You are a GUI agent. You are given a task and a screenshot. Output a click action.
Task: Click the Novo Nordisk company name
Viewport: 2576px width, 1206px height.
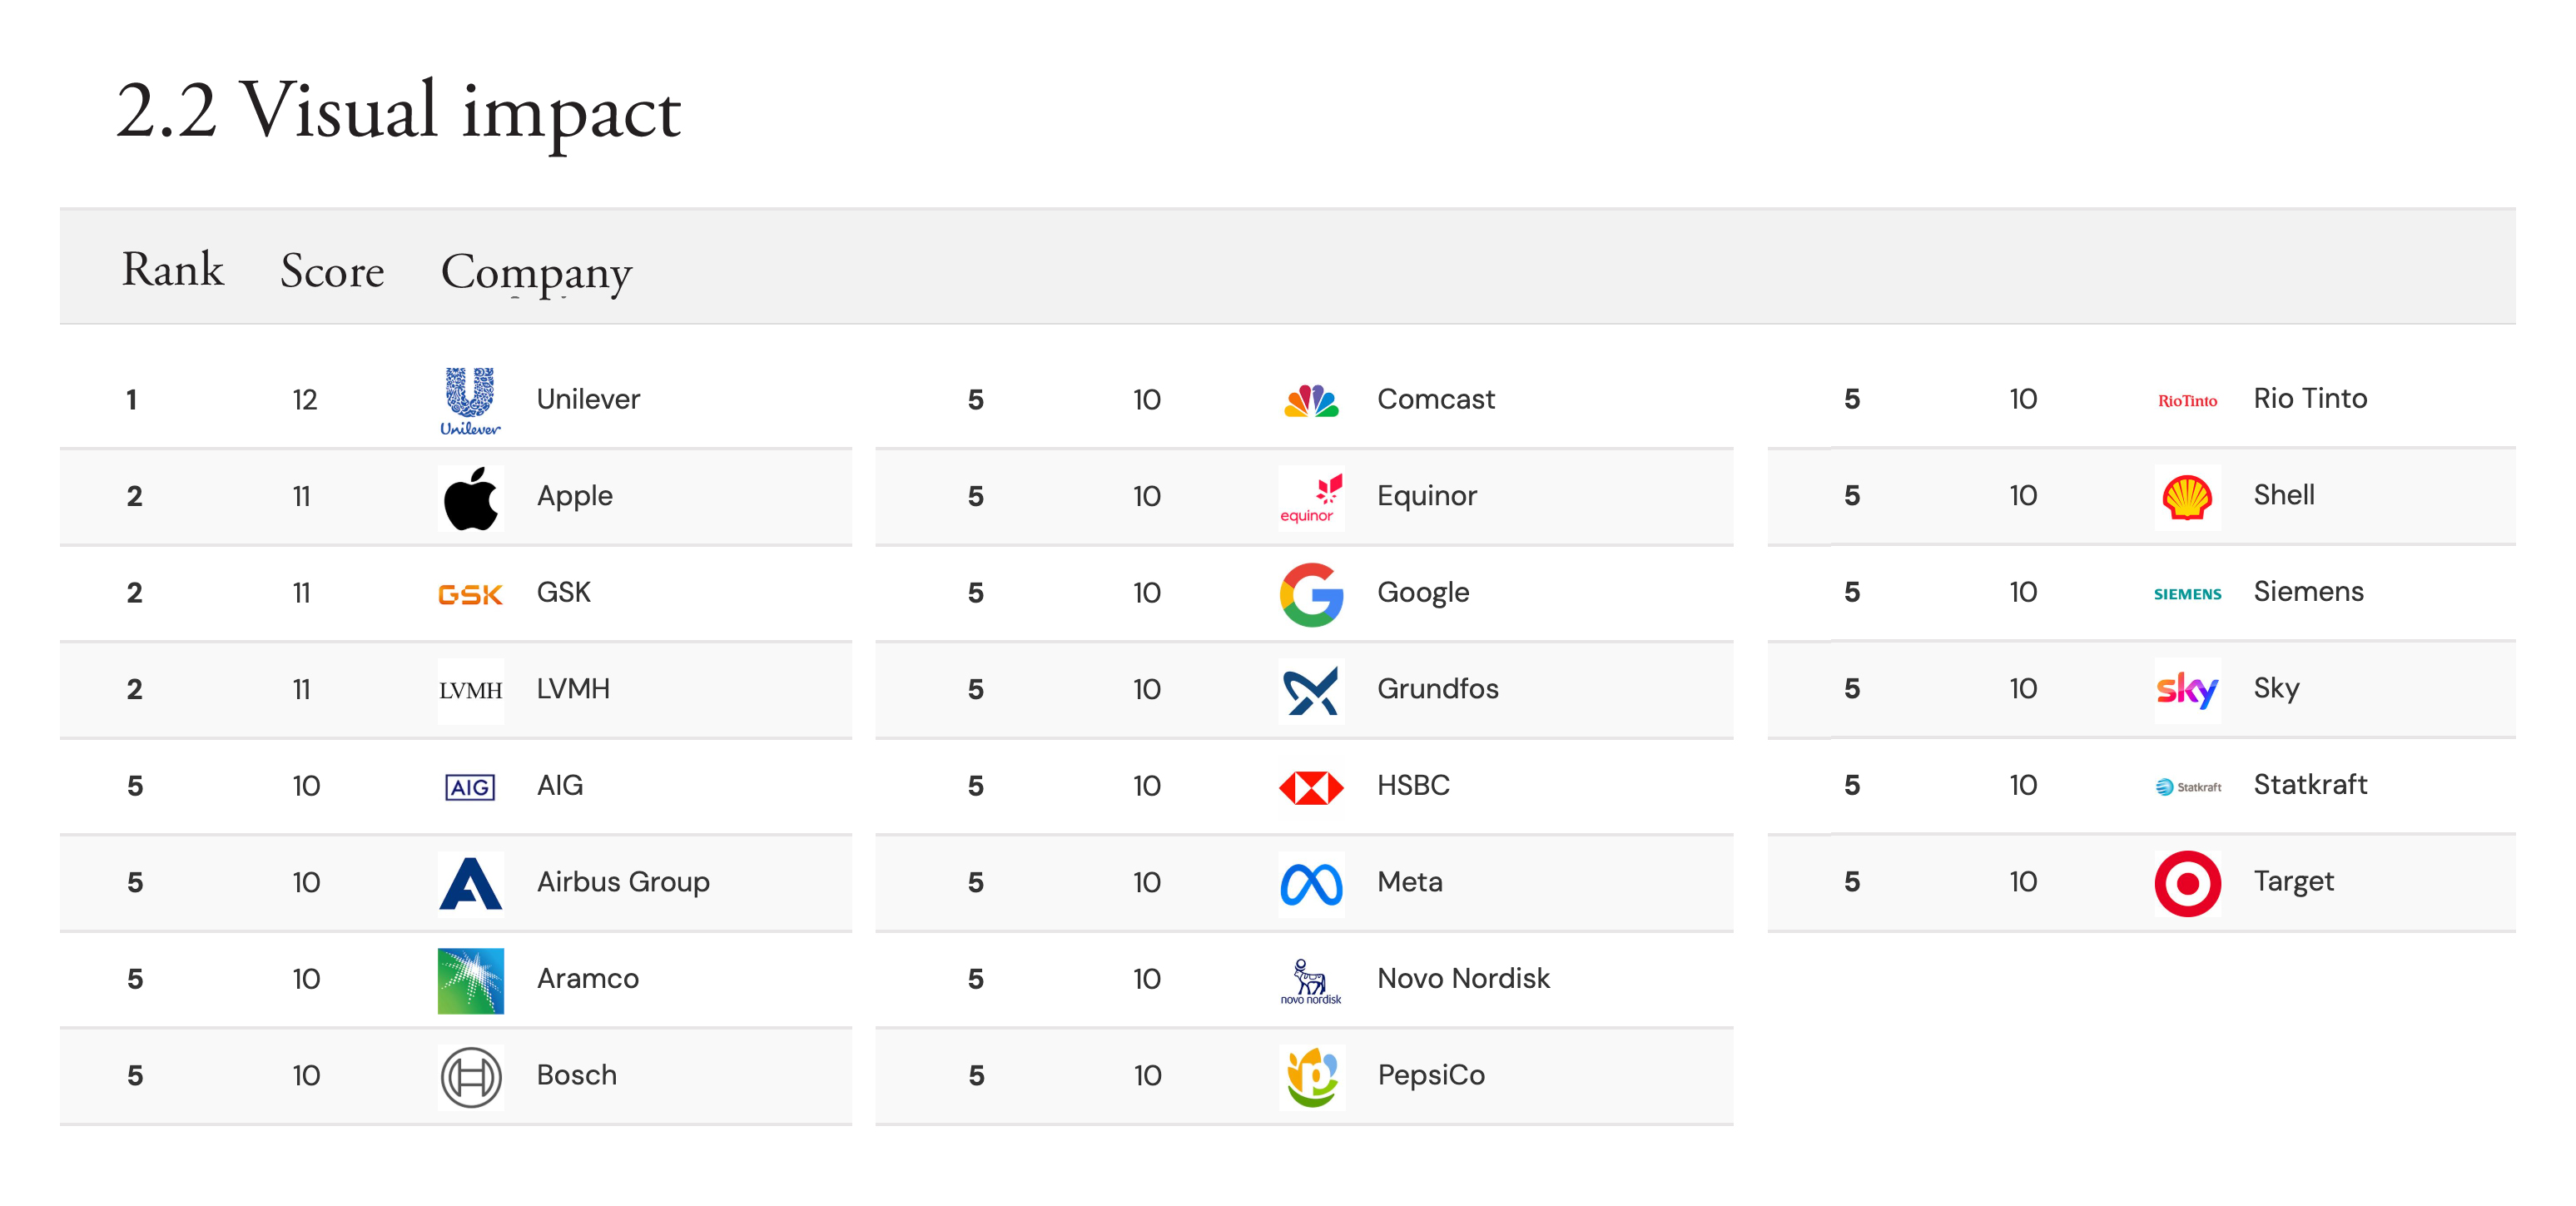(x=1463, y=978)
